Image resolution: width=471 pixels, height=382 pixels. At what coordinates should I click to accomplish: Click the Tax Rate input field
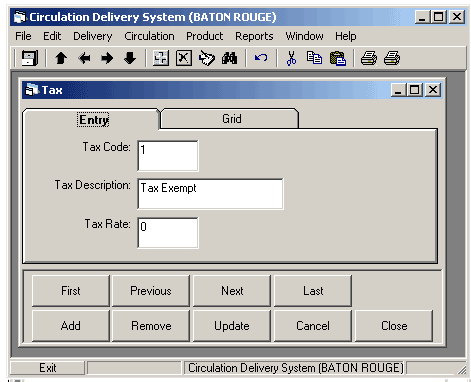click(x=168, y=233)
